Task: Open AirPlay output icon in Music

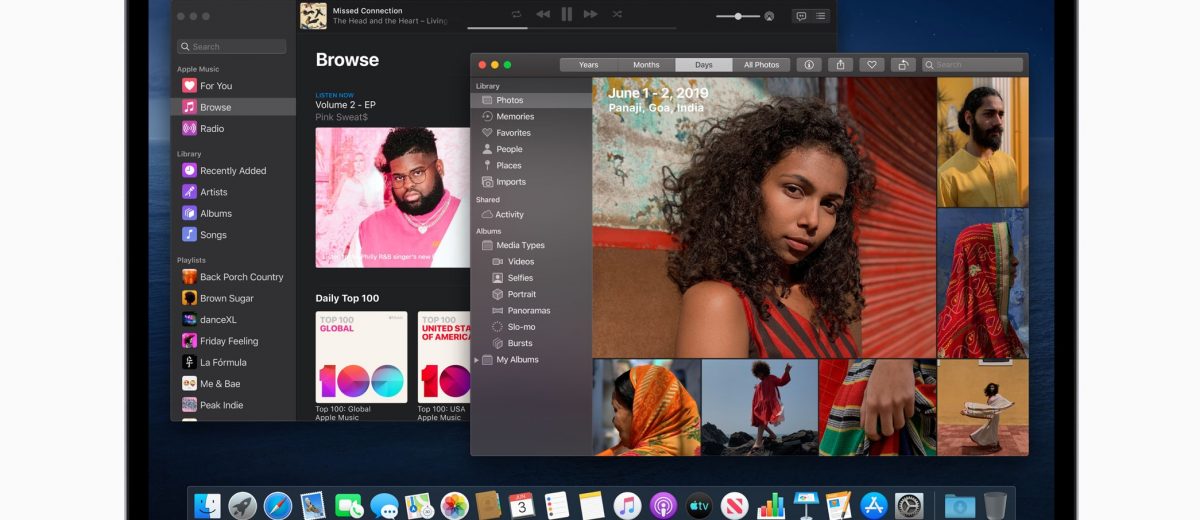Action: [769, 16]
